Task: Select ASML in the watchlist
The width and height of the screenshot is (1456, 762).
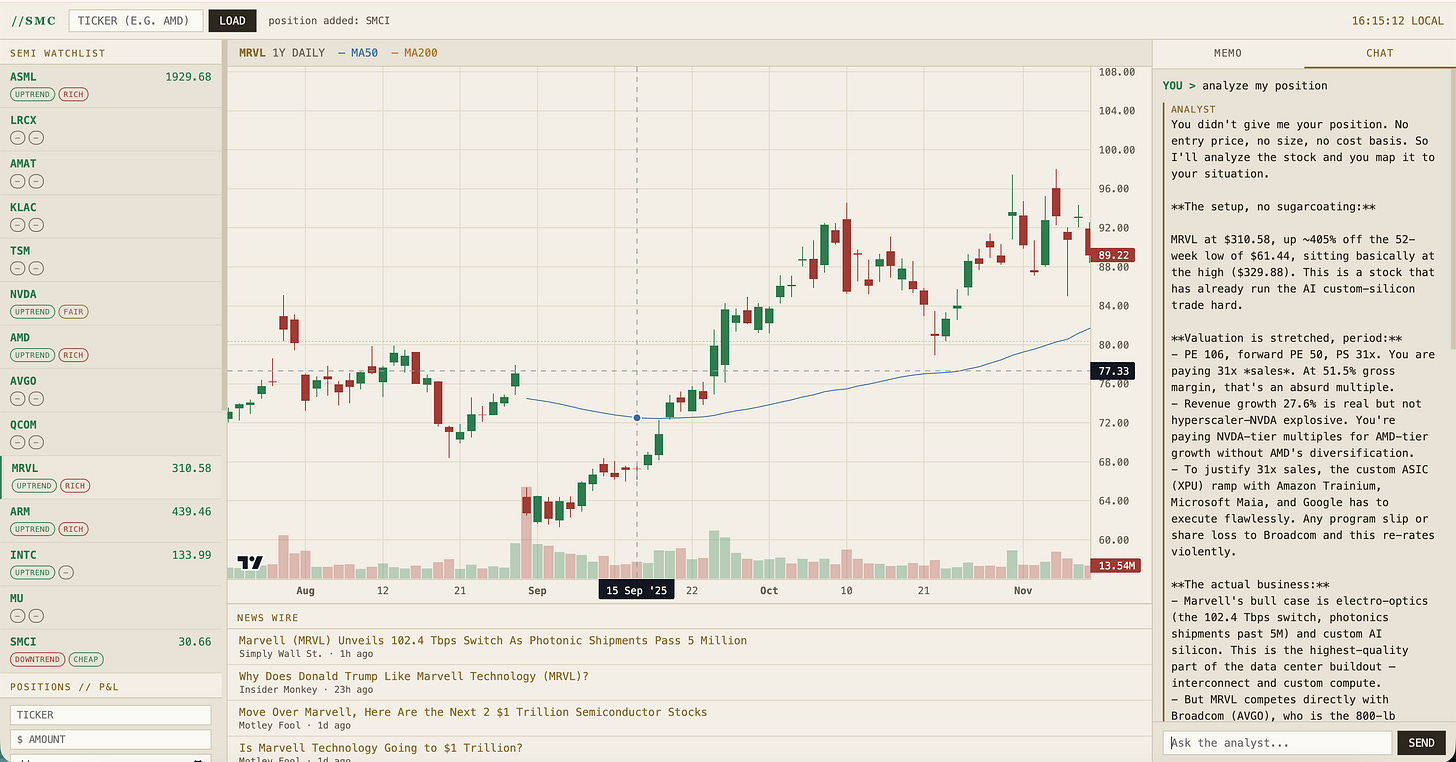Action: pyautogui.click(x=110, y=85)
